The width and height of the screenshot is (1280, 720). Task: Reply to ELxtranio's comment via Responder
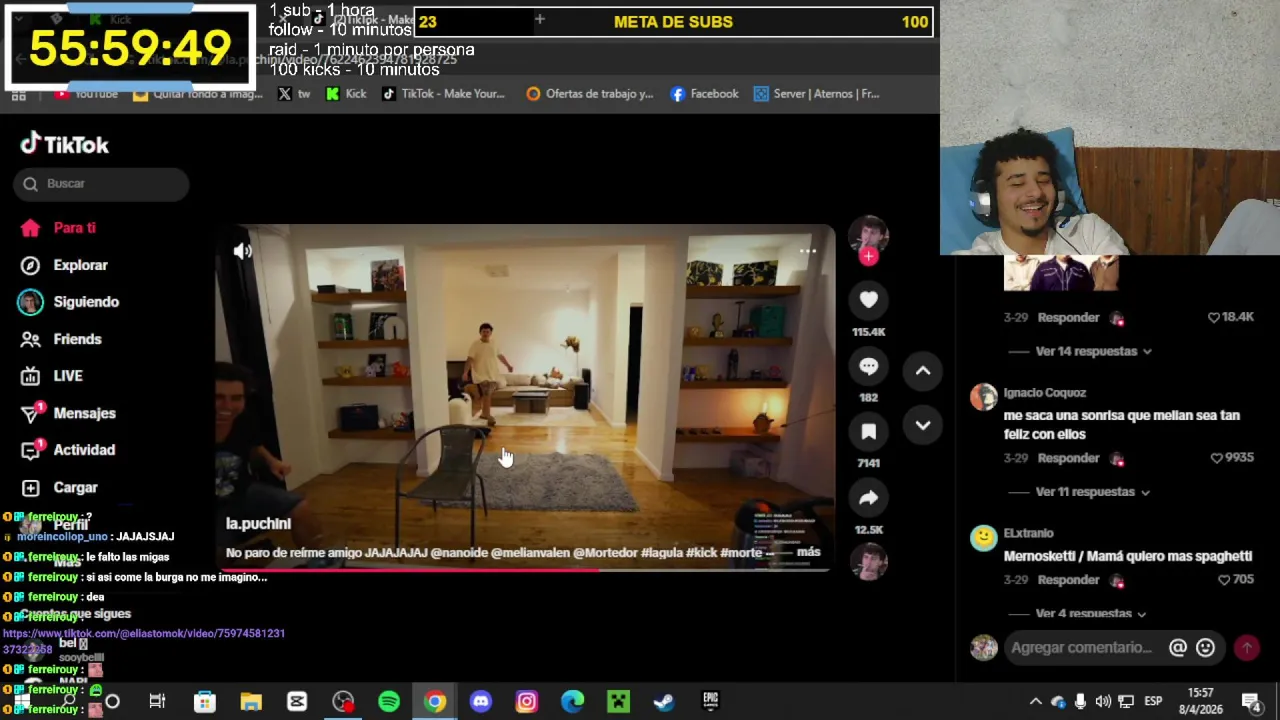(1068, 580)
